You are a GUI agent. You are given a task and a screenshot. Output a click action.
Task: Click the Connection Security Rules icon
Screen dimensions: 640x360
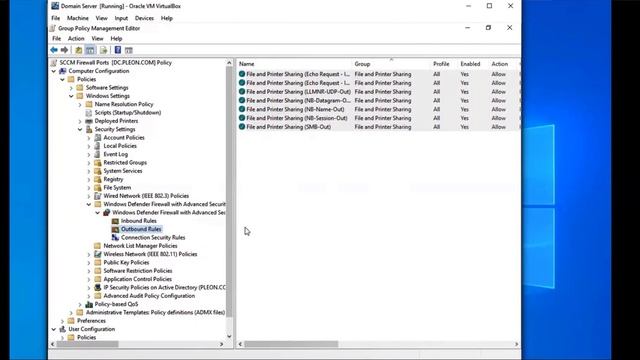tap(116, 238)
